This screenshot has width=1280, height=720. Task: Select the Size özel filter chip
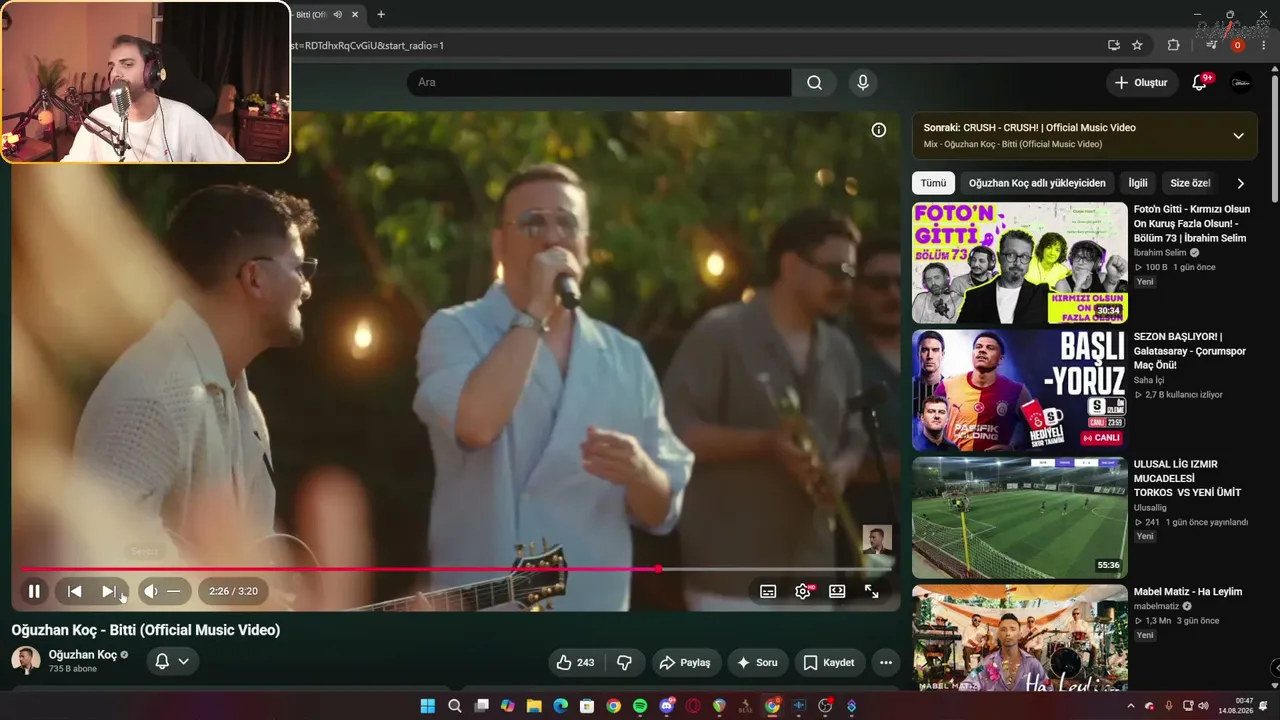[x=1190, y=183]
